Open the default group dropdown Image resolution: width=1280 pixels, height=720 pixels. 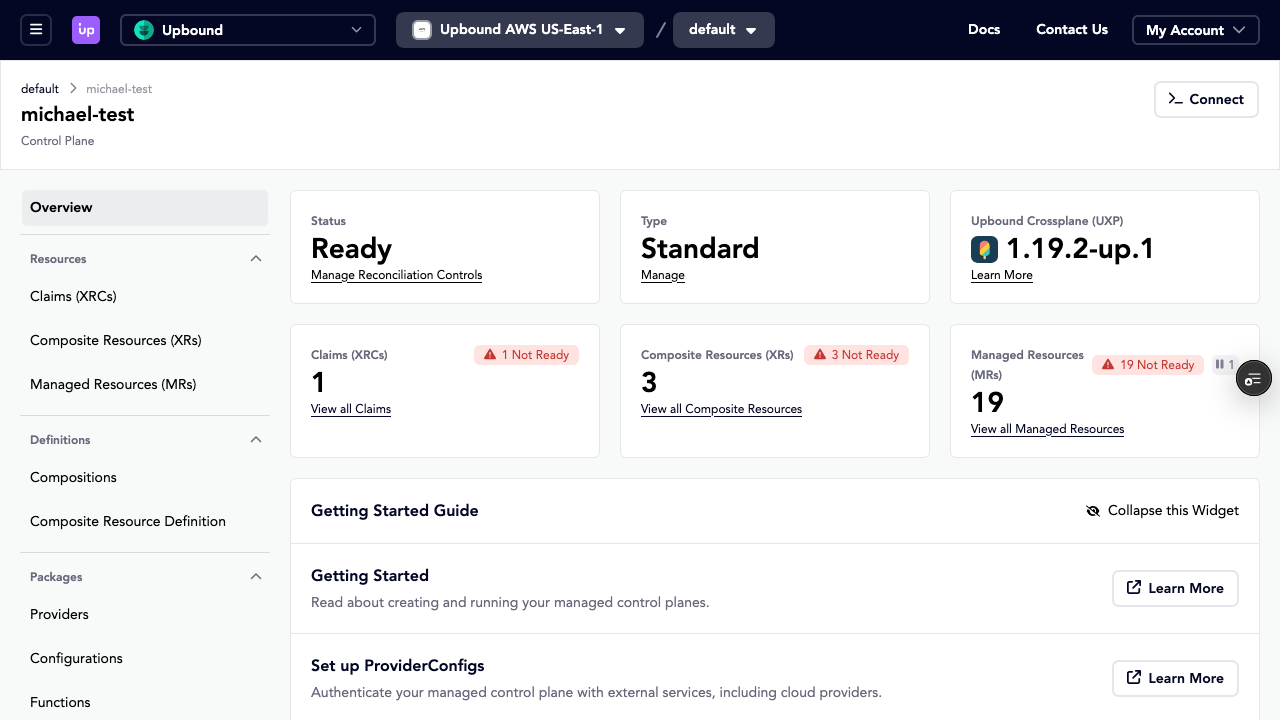723,30
